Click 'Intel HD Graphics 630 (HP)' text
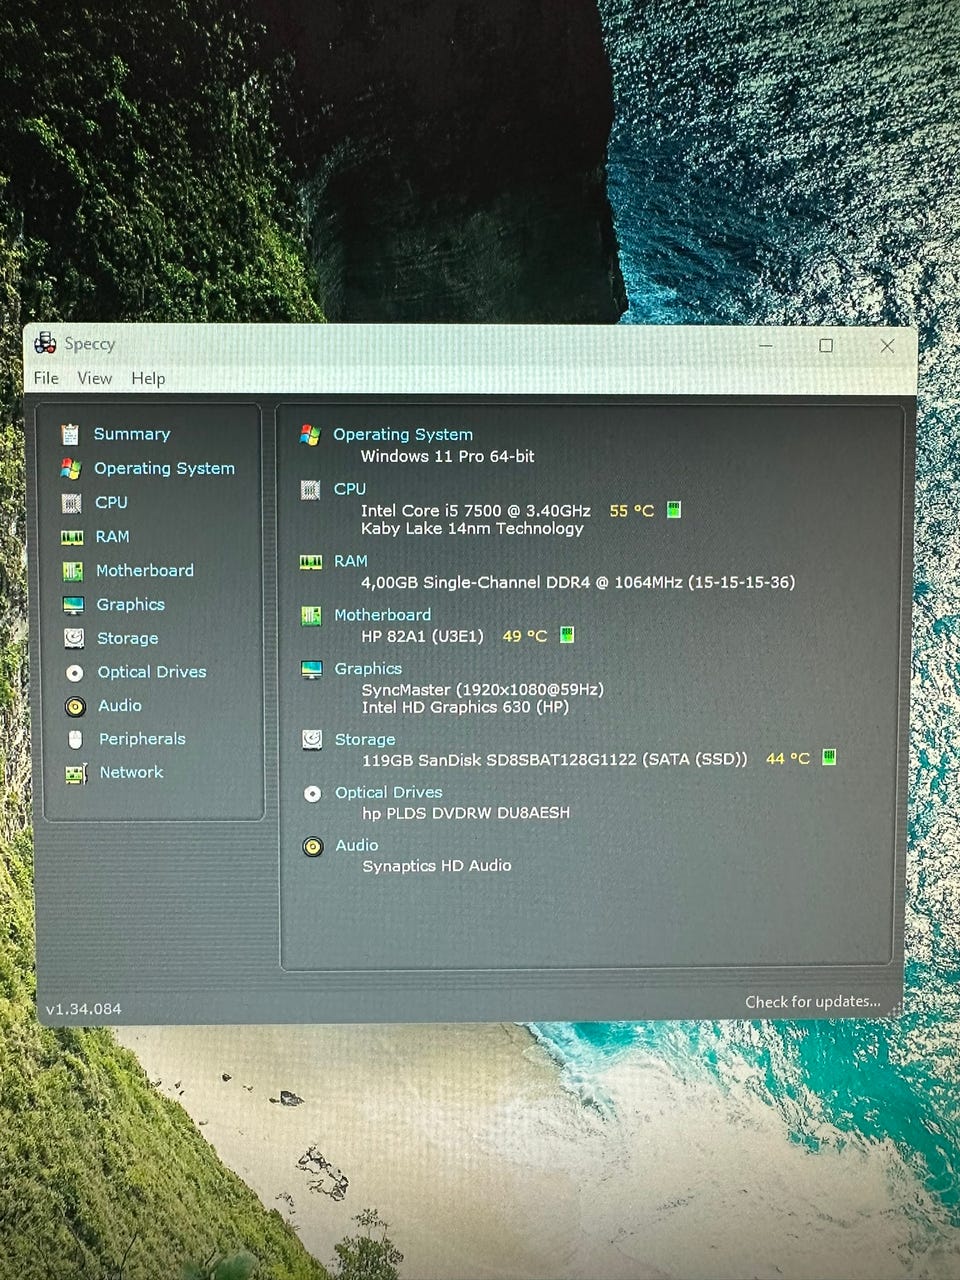The height and width of the screenshot is (1280, 960). point(465,707)
